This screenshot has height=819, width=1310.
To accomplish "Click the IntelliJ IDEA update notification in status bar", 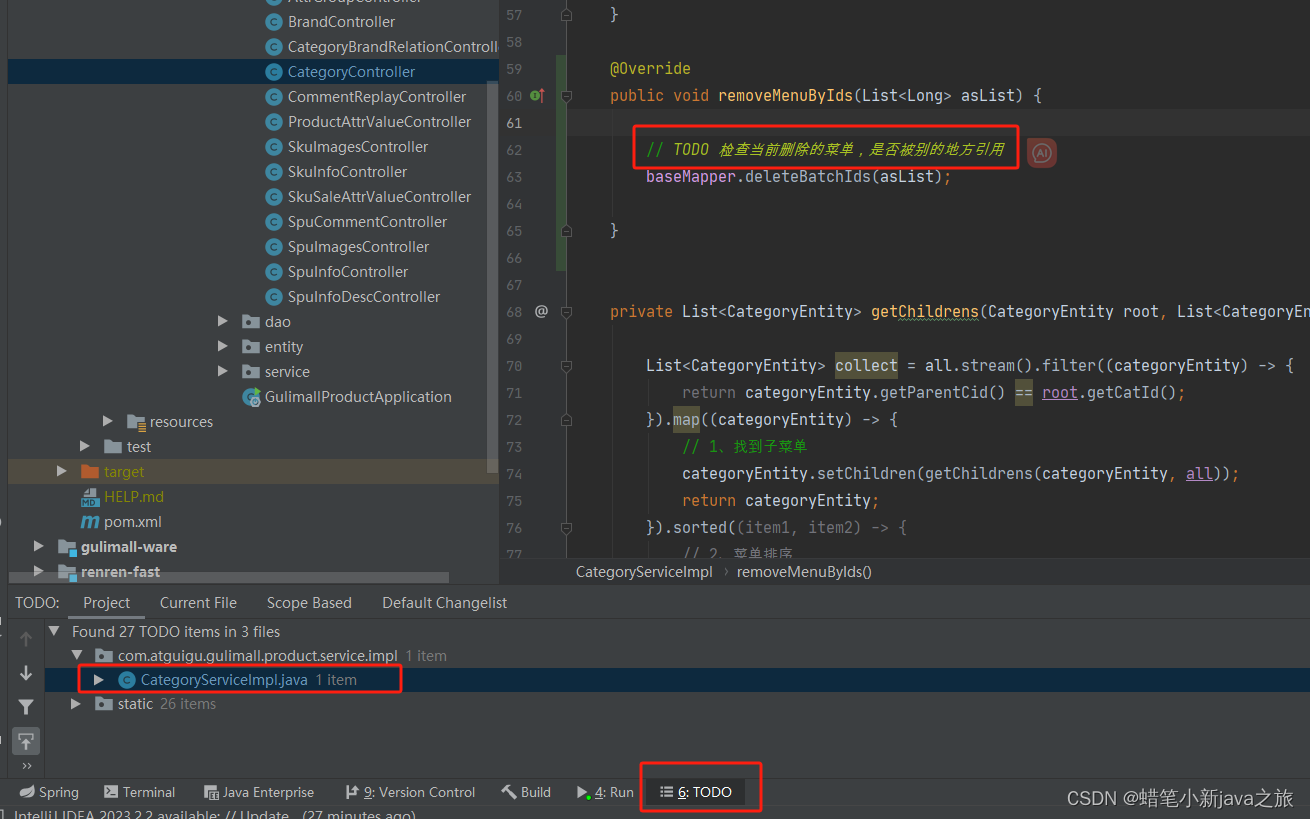I will click(x=215, y=815).
